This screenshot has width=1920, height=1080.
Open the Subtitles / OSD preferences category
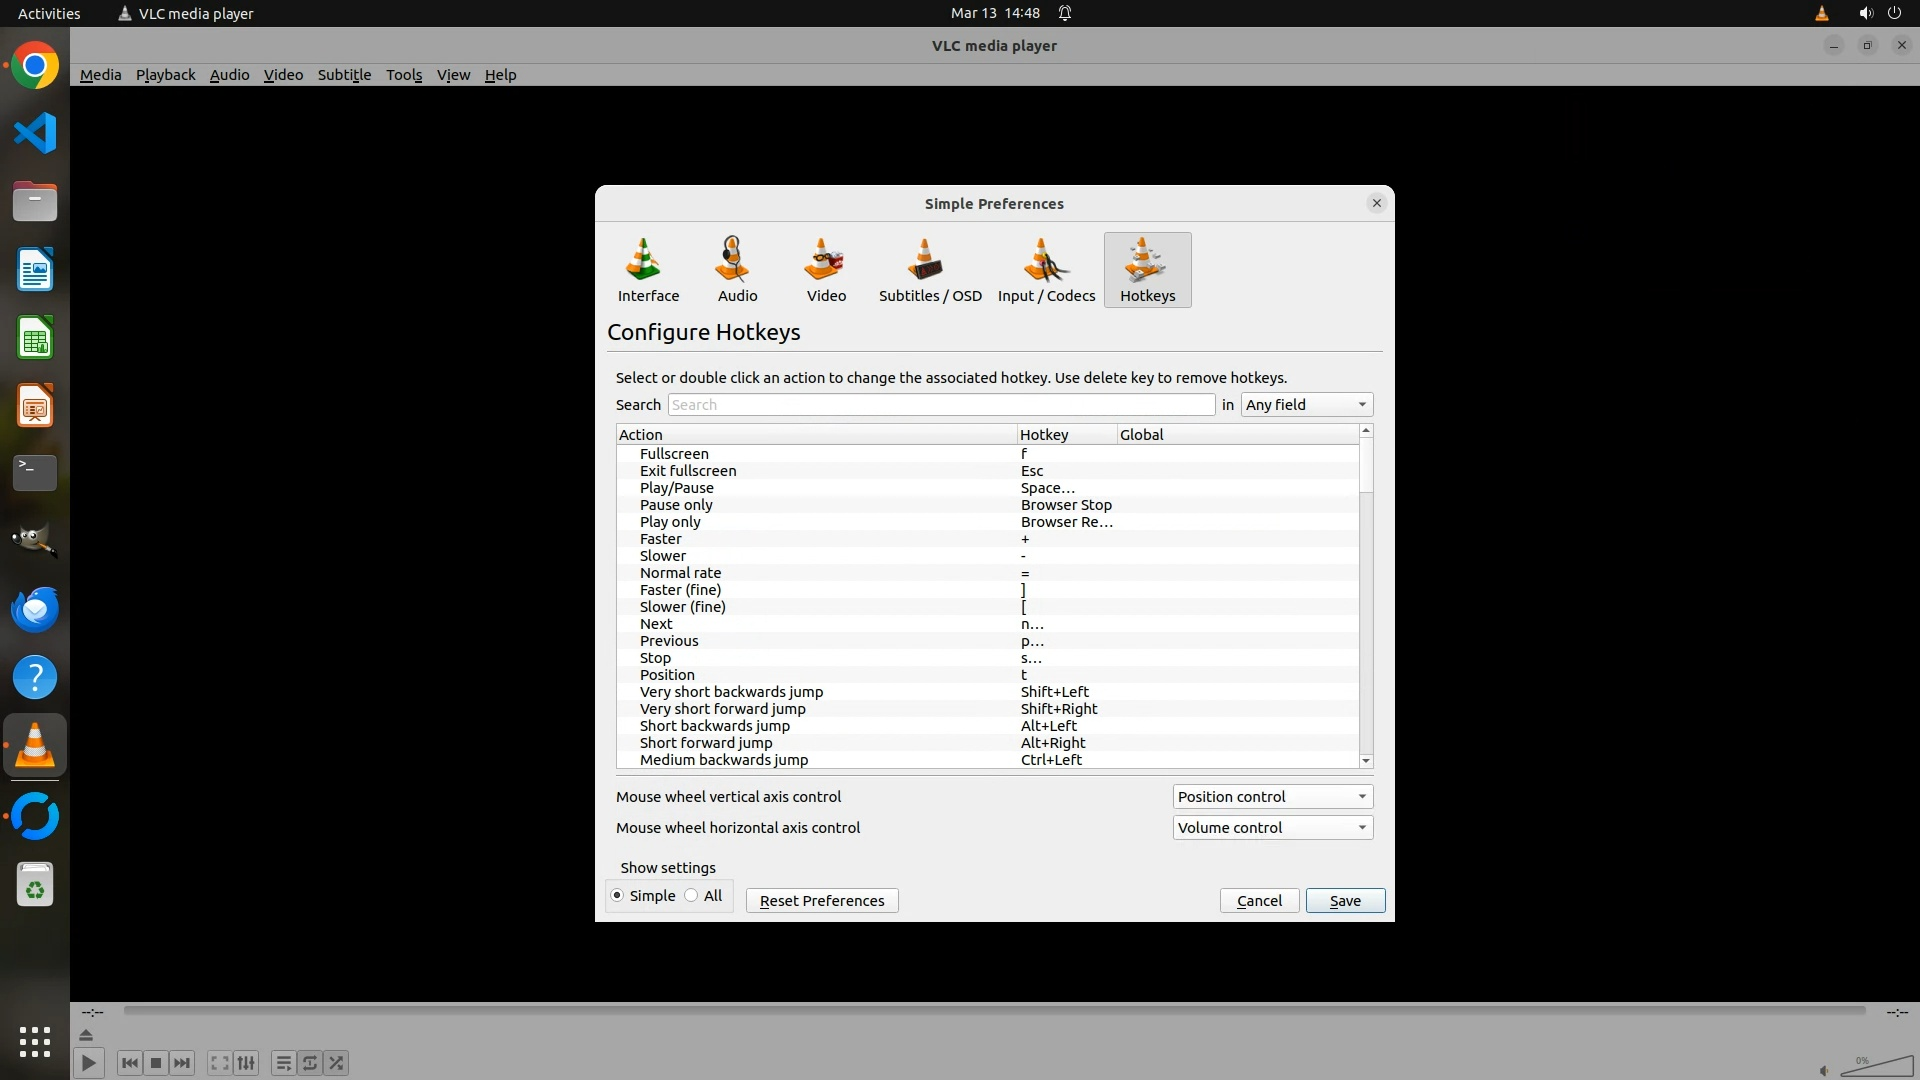[929, 270]
